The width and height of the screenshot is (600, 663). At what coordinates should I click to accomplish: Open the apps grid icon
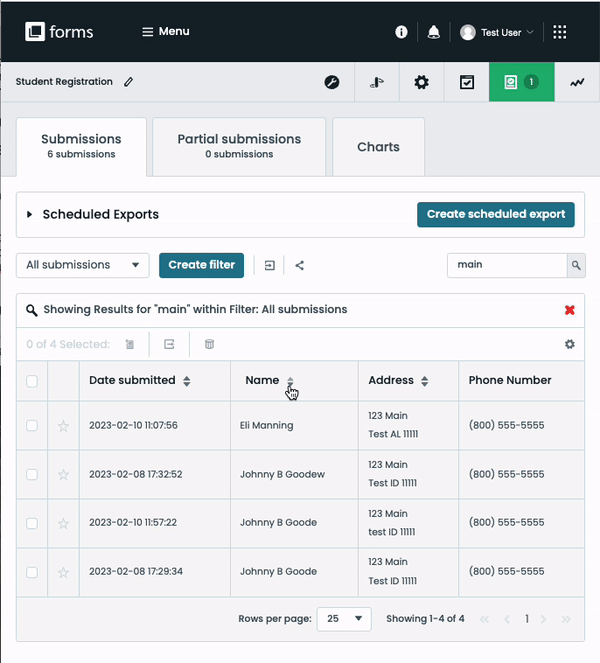coord(559,32)
